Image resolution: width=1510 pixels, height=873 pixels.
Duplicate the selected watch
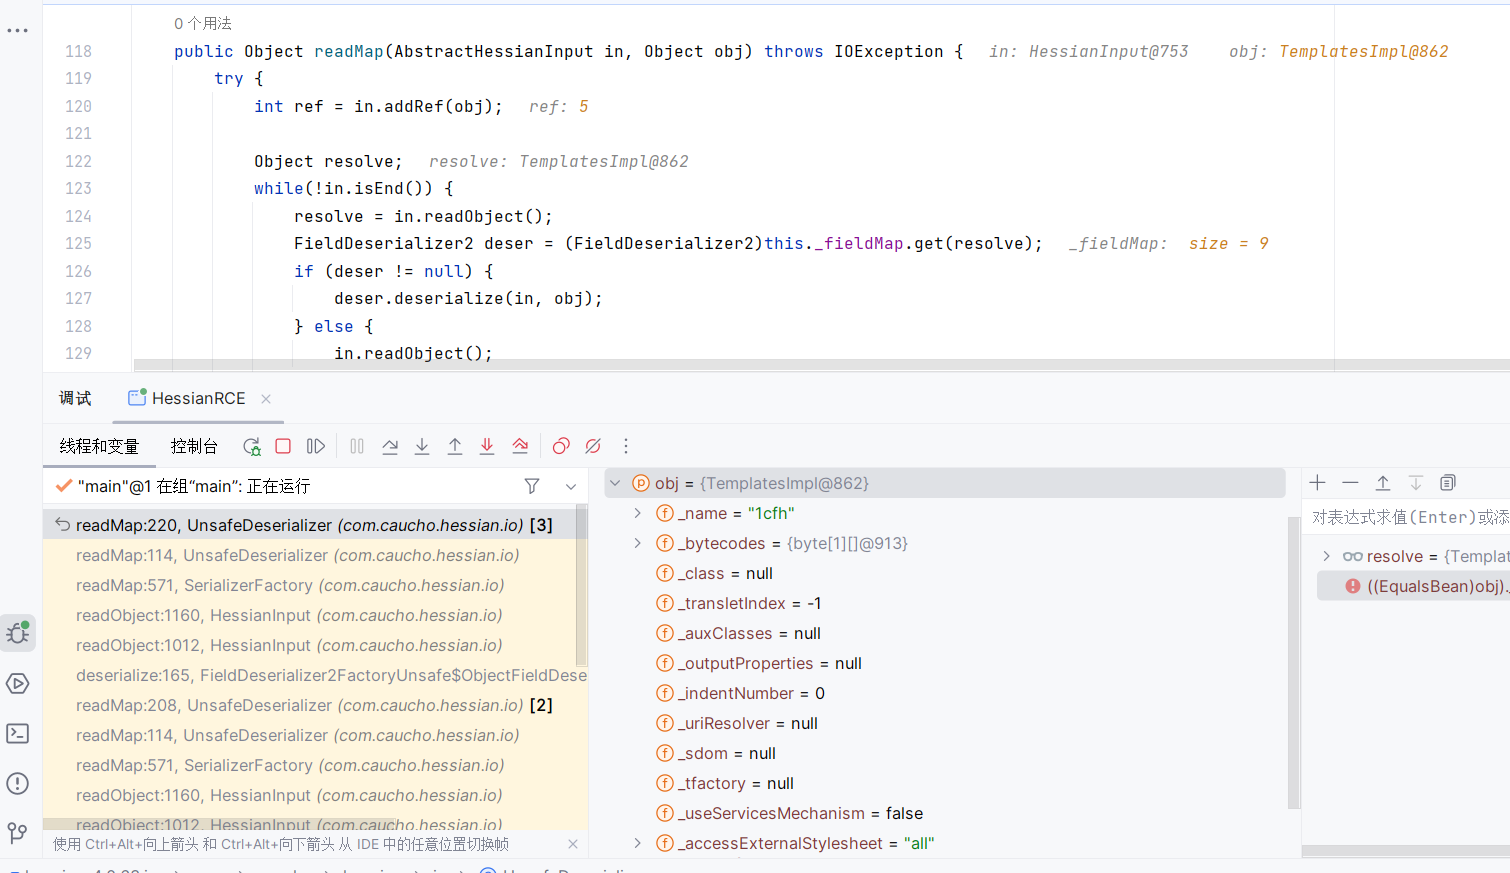[1448, 483]
